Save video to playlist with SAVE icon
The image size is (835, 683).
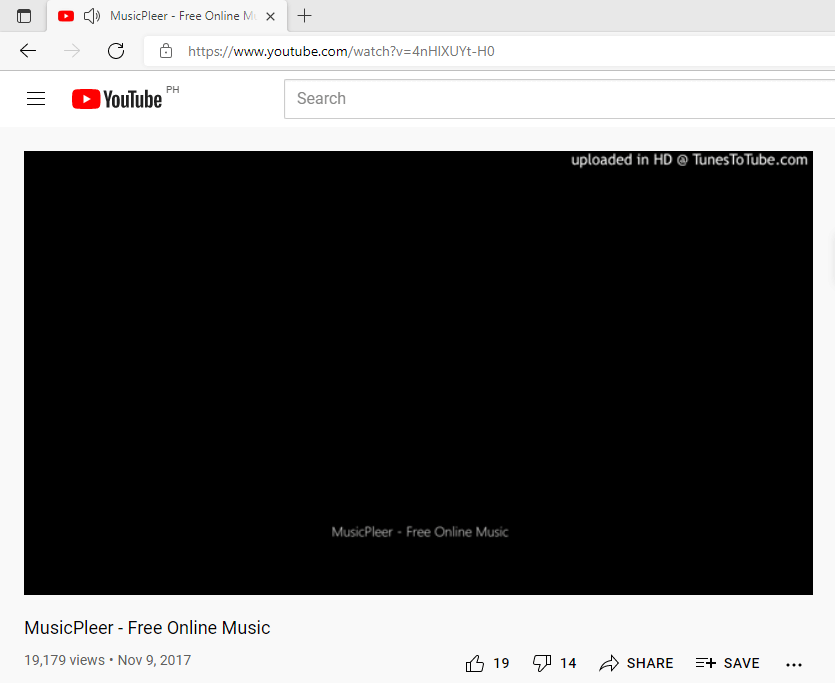(x=727, y=663)
